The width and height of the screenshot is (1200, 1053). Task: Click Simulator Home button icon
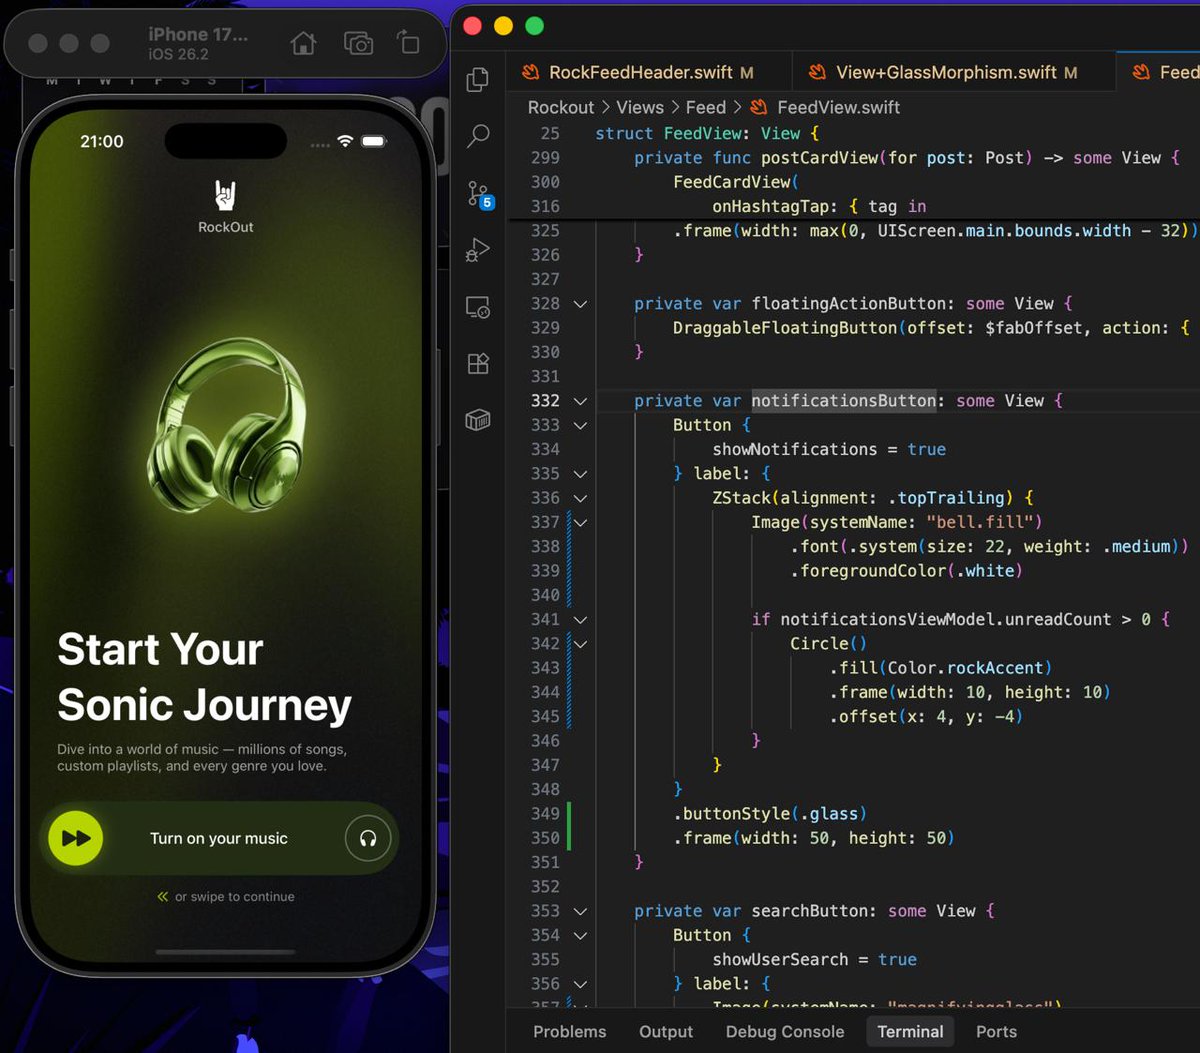[303, 43]
